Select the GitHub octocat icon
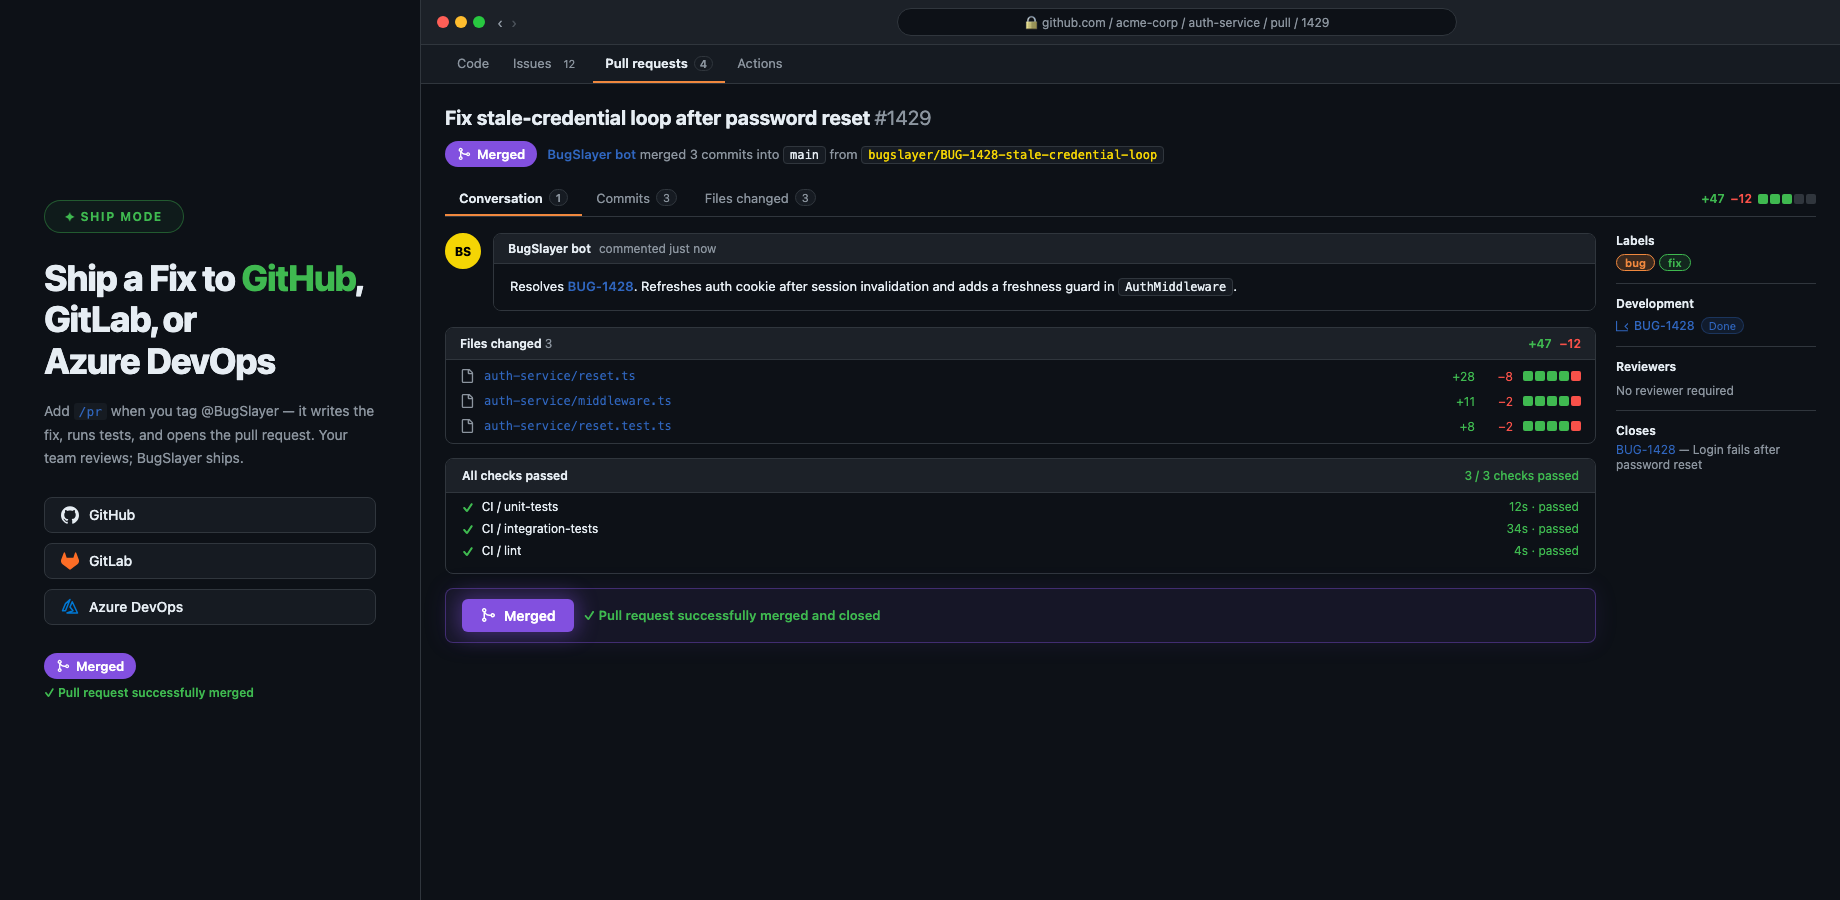 click(69, 515)
